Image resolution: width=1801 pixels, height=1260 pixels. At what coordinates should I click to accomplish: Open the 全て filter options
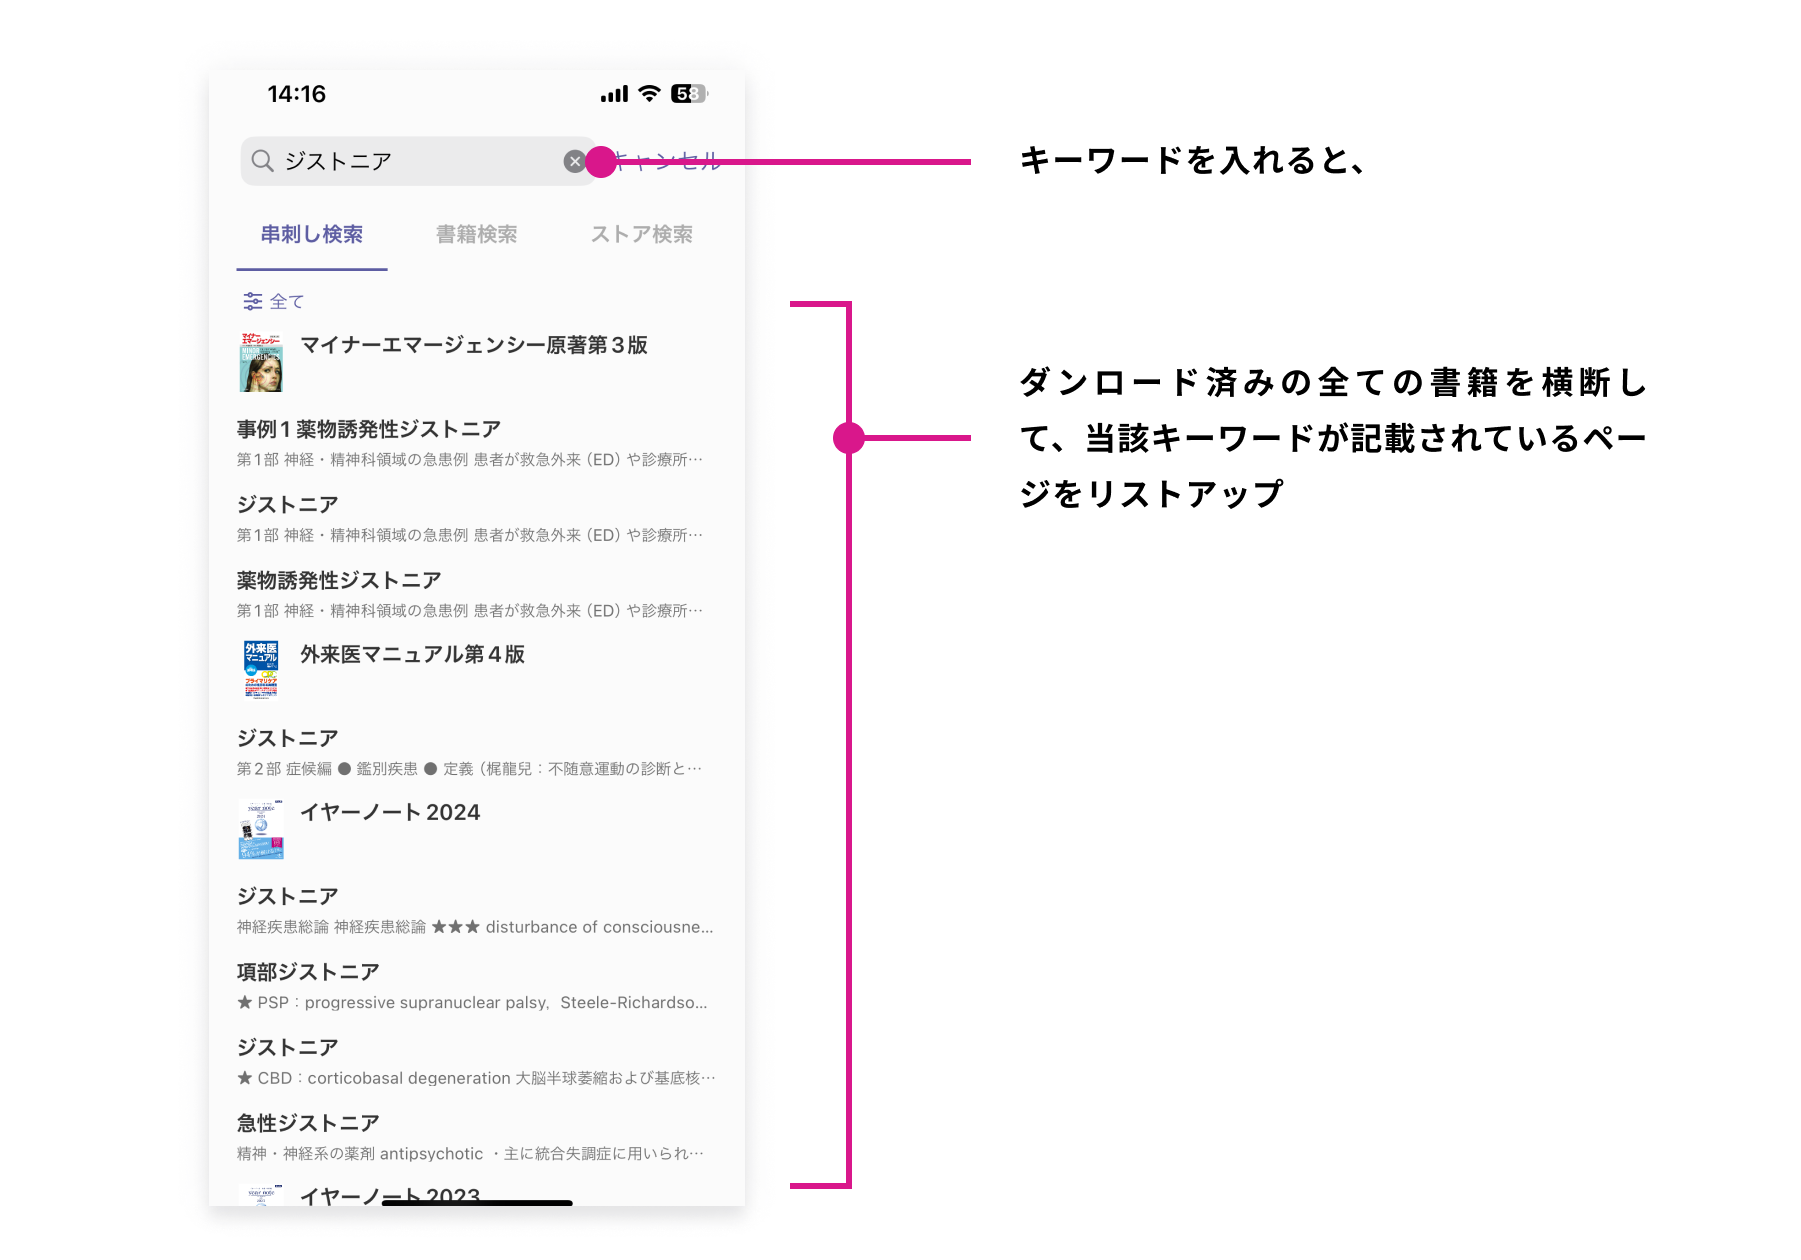coord(274,301)
